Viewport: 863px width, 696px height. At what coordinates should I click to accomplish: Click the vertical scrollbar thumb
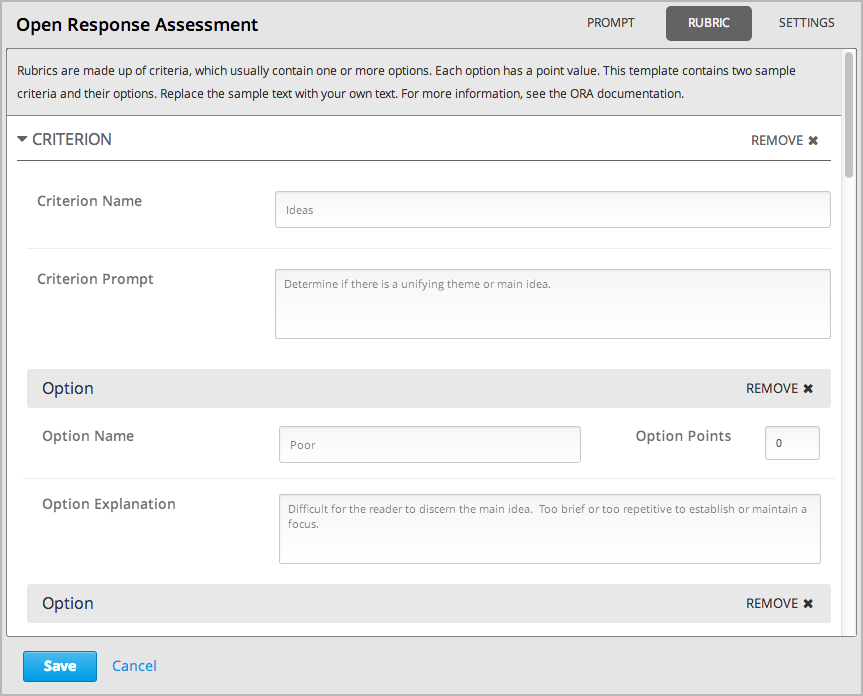[849, 114]
